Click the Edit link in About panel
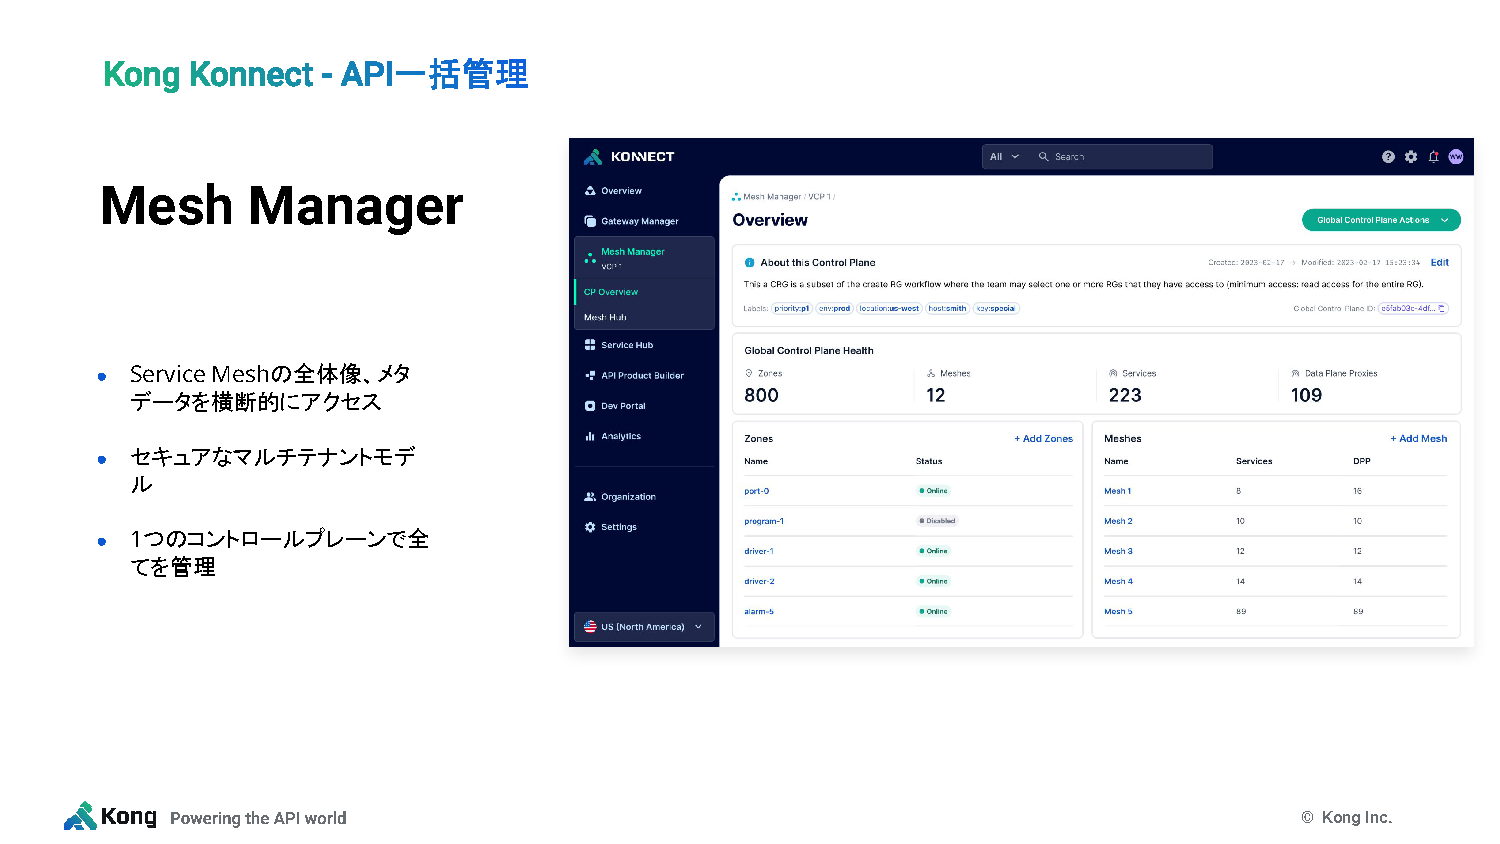Image resolution: width=1500 pixels, height=844 pixels. point(1440,263)
